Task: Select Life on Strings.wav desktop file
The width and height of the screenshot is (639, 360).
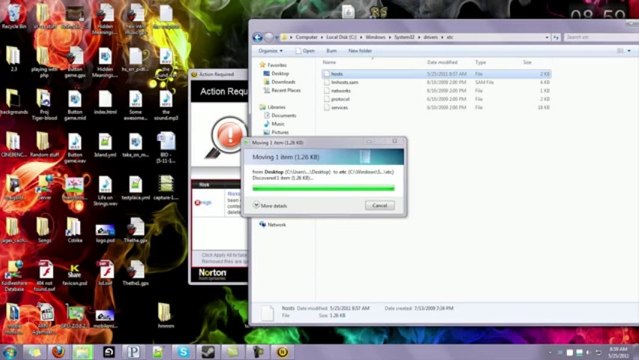Action: tap(105, 191)
